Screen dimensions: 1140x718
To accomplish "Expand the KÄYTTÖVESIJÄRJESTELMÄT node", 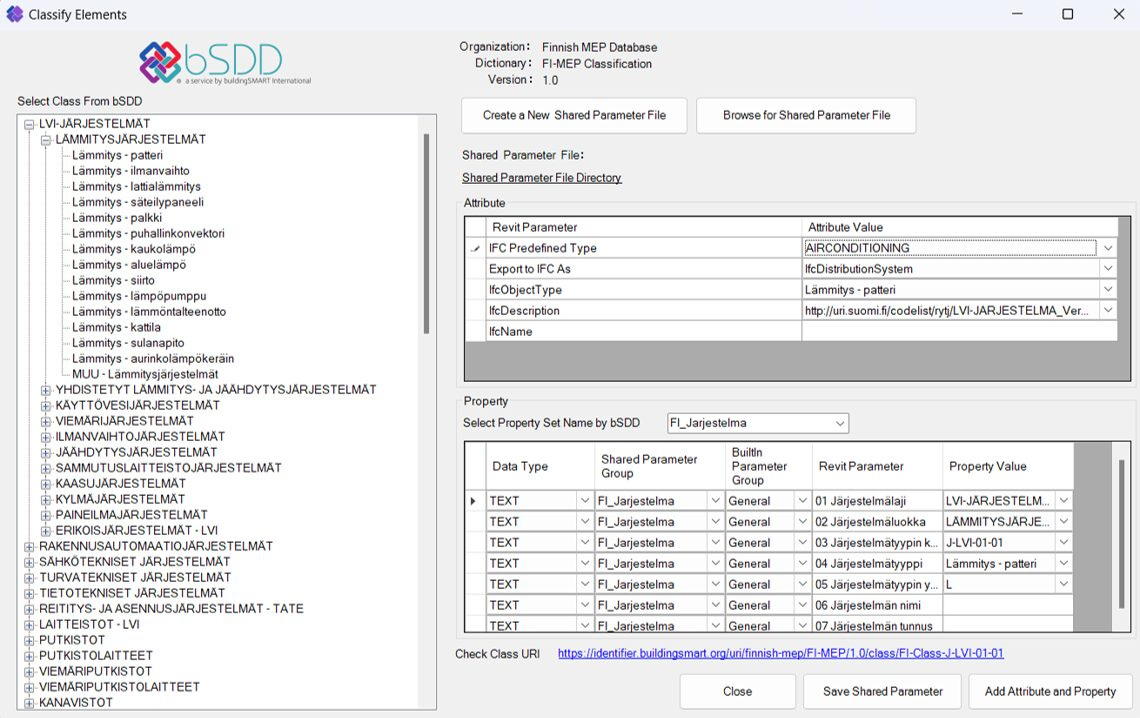I will [46, 406].
